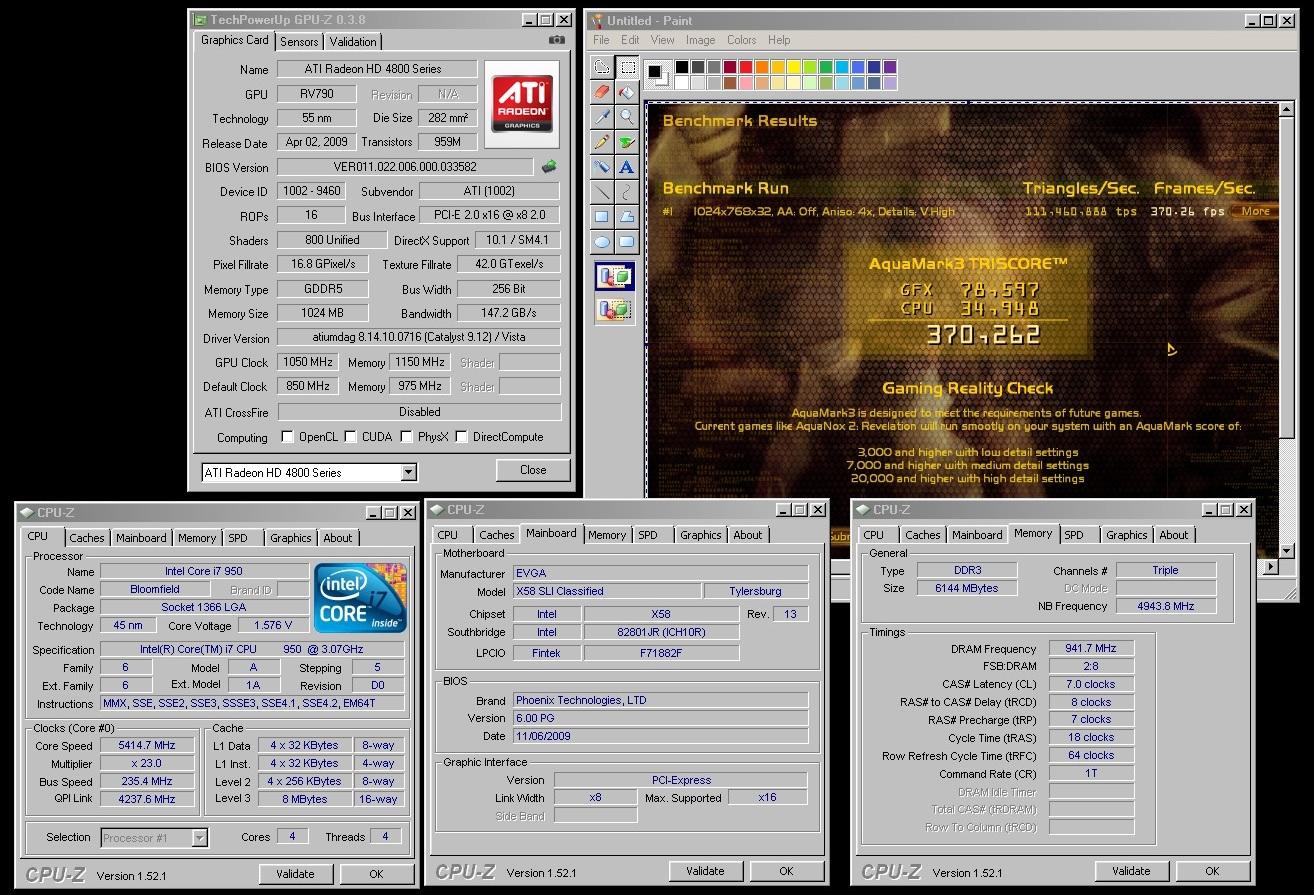Select the Magnifier tool in Paint
The width and height of the screenshot is (1314, 895).
(x=627, y=117)
